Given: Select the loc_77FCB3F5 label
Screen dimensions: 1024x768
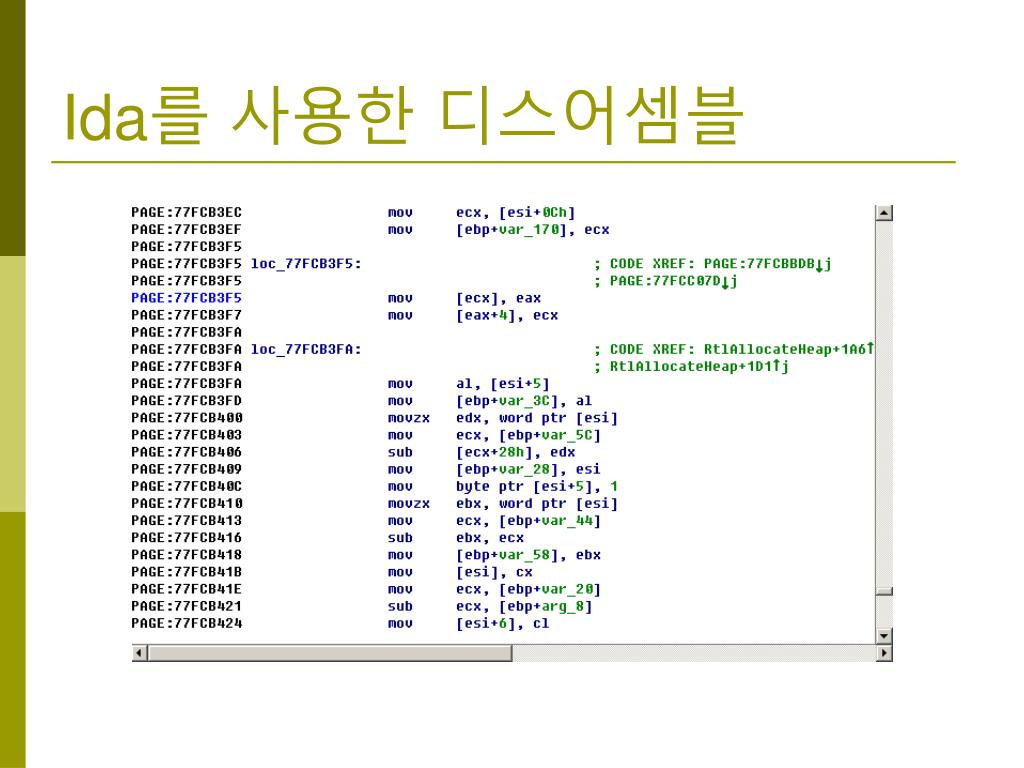Looking at the screenshot, I should [306, 264].
